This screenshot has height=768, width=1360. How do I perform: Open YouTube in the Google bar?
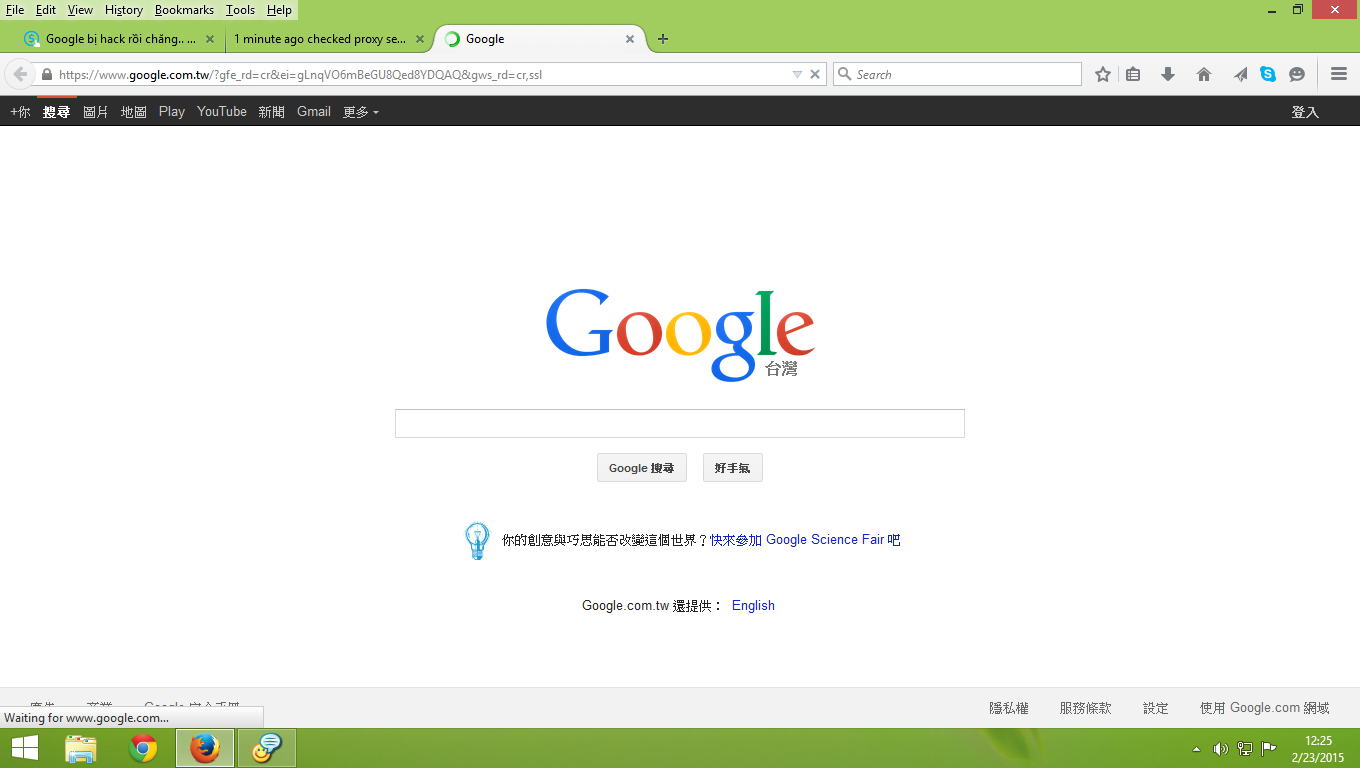click(x=222, y=112)
